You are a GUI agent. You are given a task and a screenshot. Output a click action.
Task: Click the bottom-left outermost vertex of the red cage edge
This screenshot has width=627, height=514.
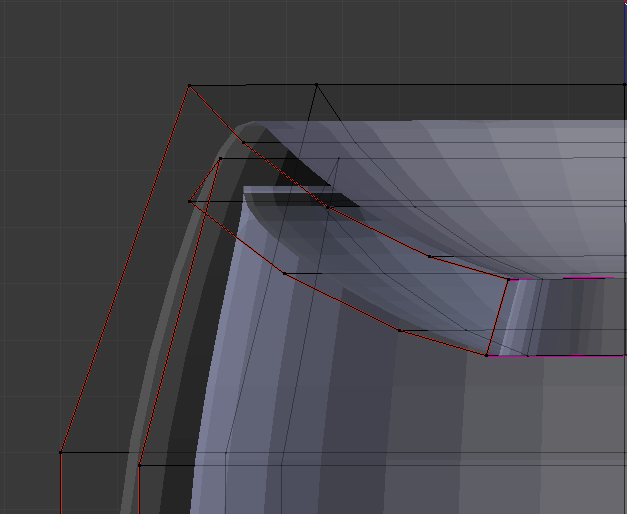[61, 451]
